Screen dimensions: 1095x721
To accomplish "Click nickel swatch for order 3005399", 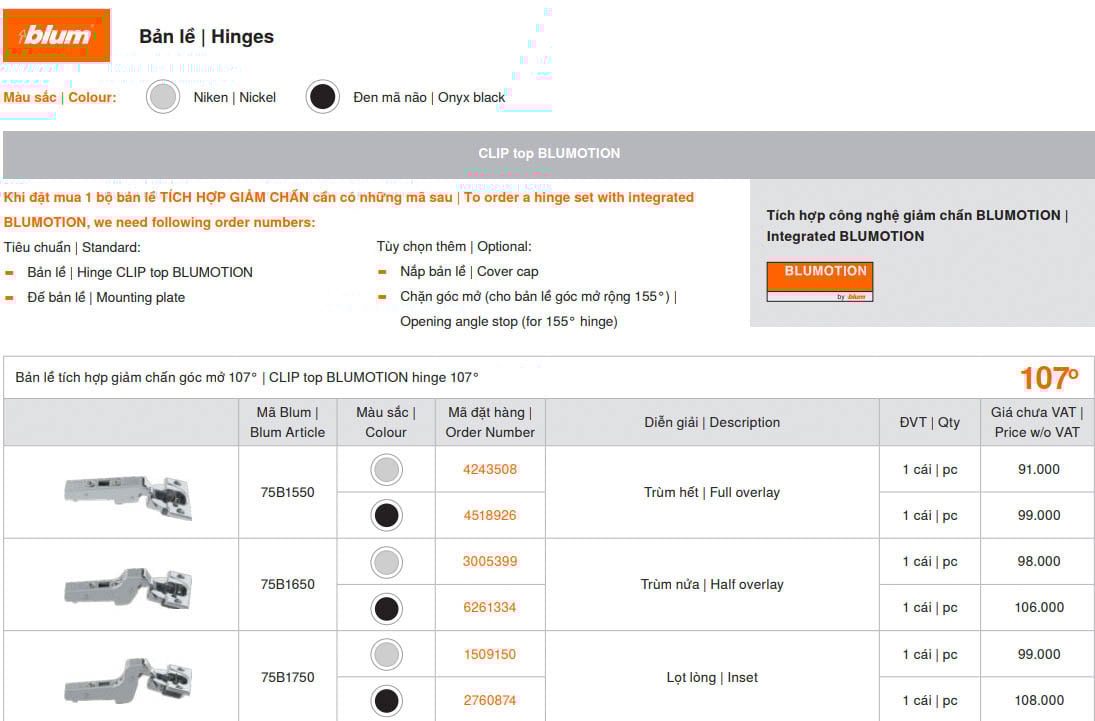I will pos(386,562).
